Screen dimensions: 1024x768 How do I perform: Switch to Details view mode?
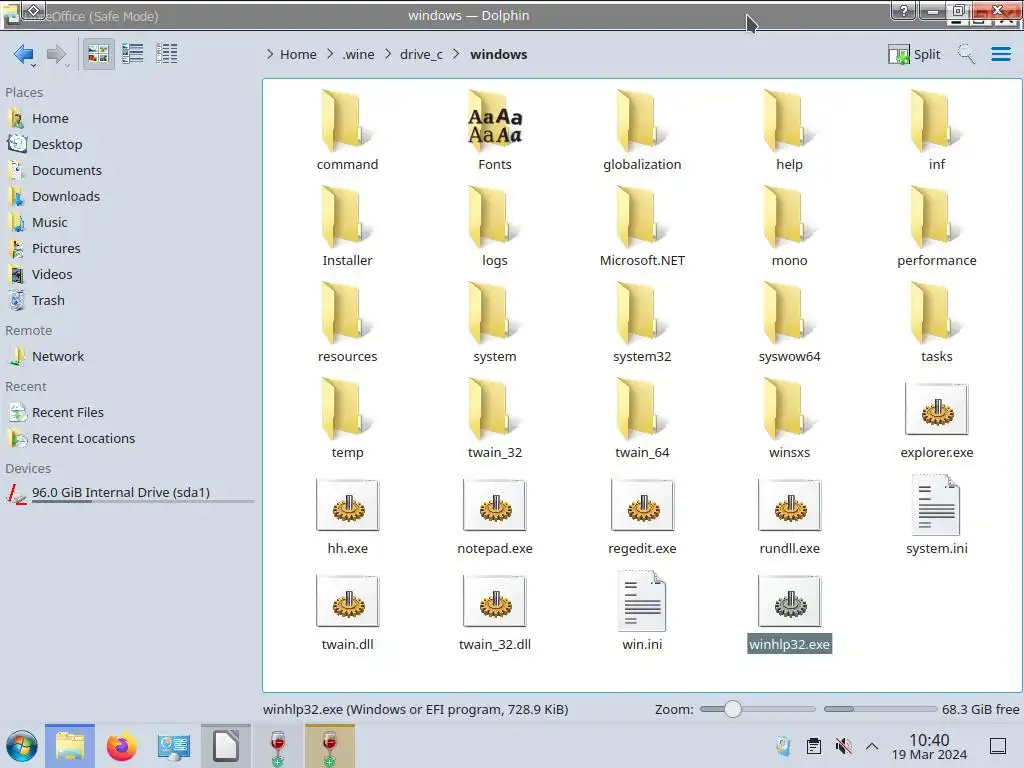167,54
